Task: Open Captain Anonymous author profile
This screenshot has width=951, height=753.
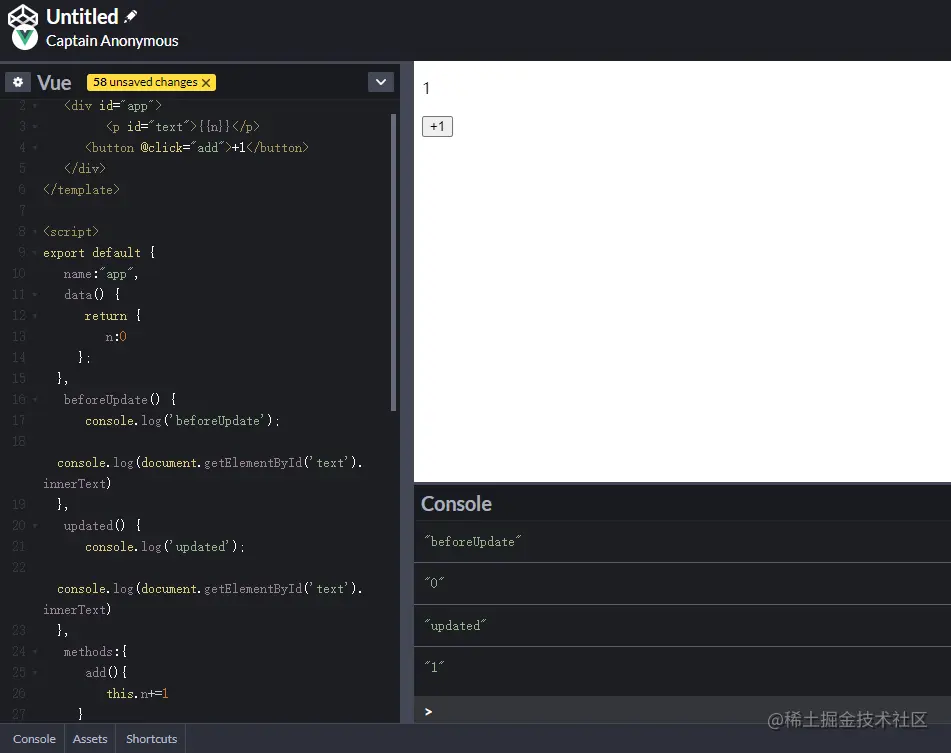Action: coord(112,41)
